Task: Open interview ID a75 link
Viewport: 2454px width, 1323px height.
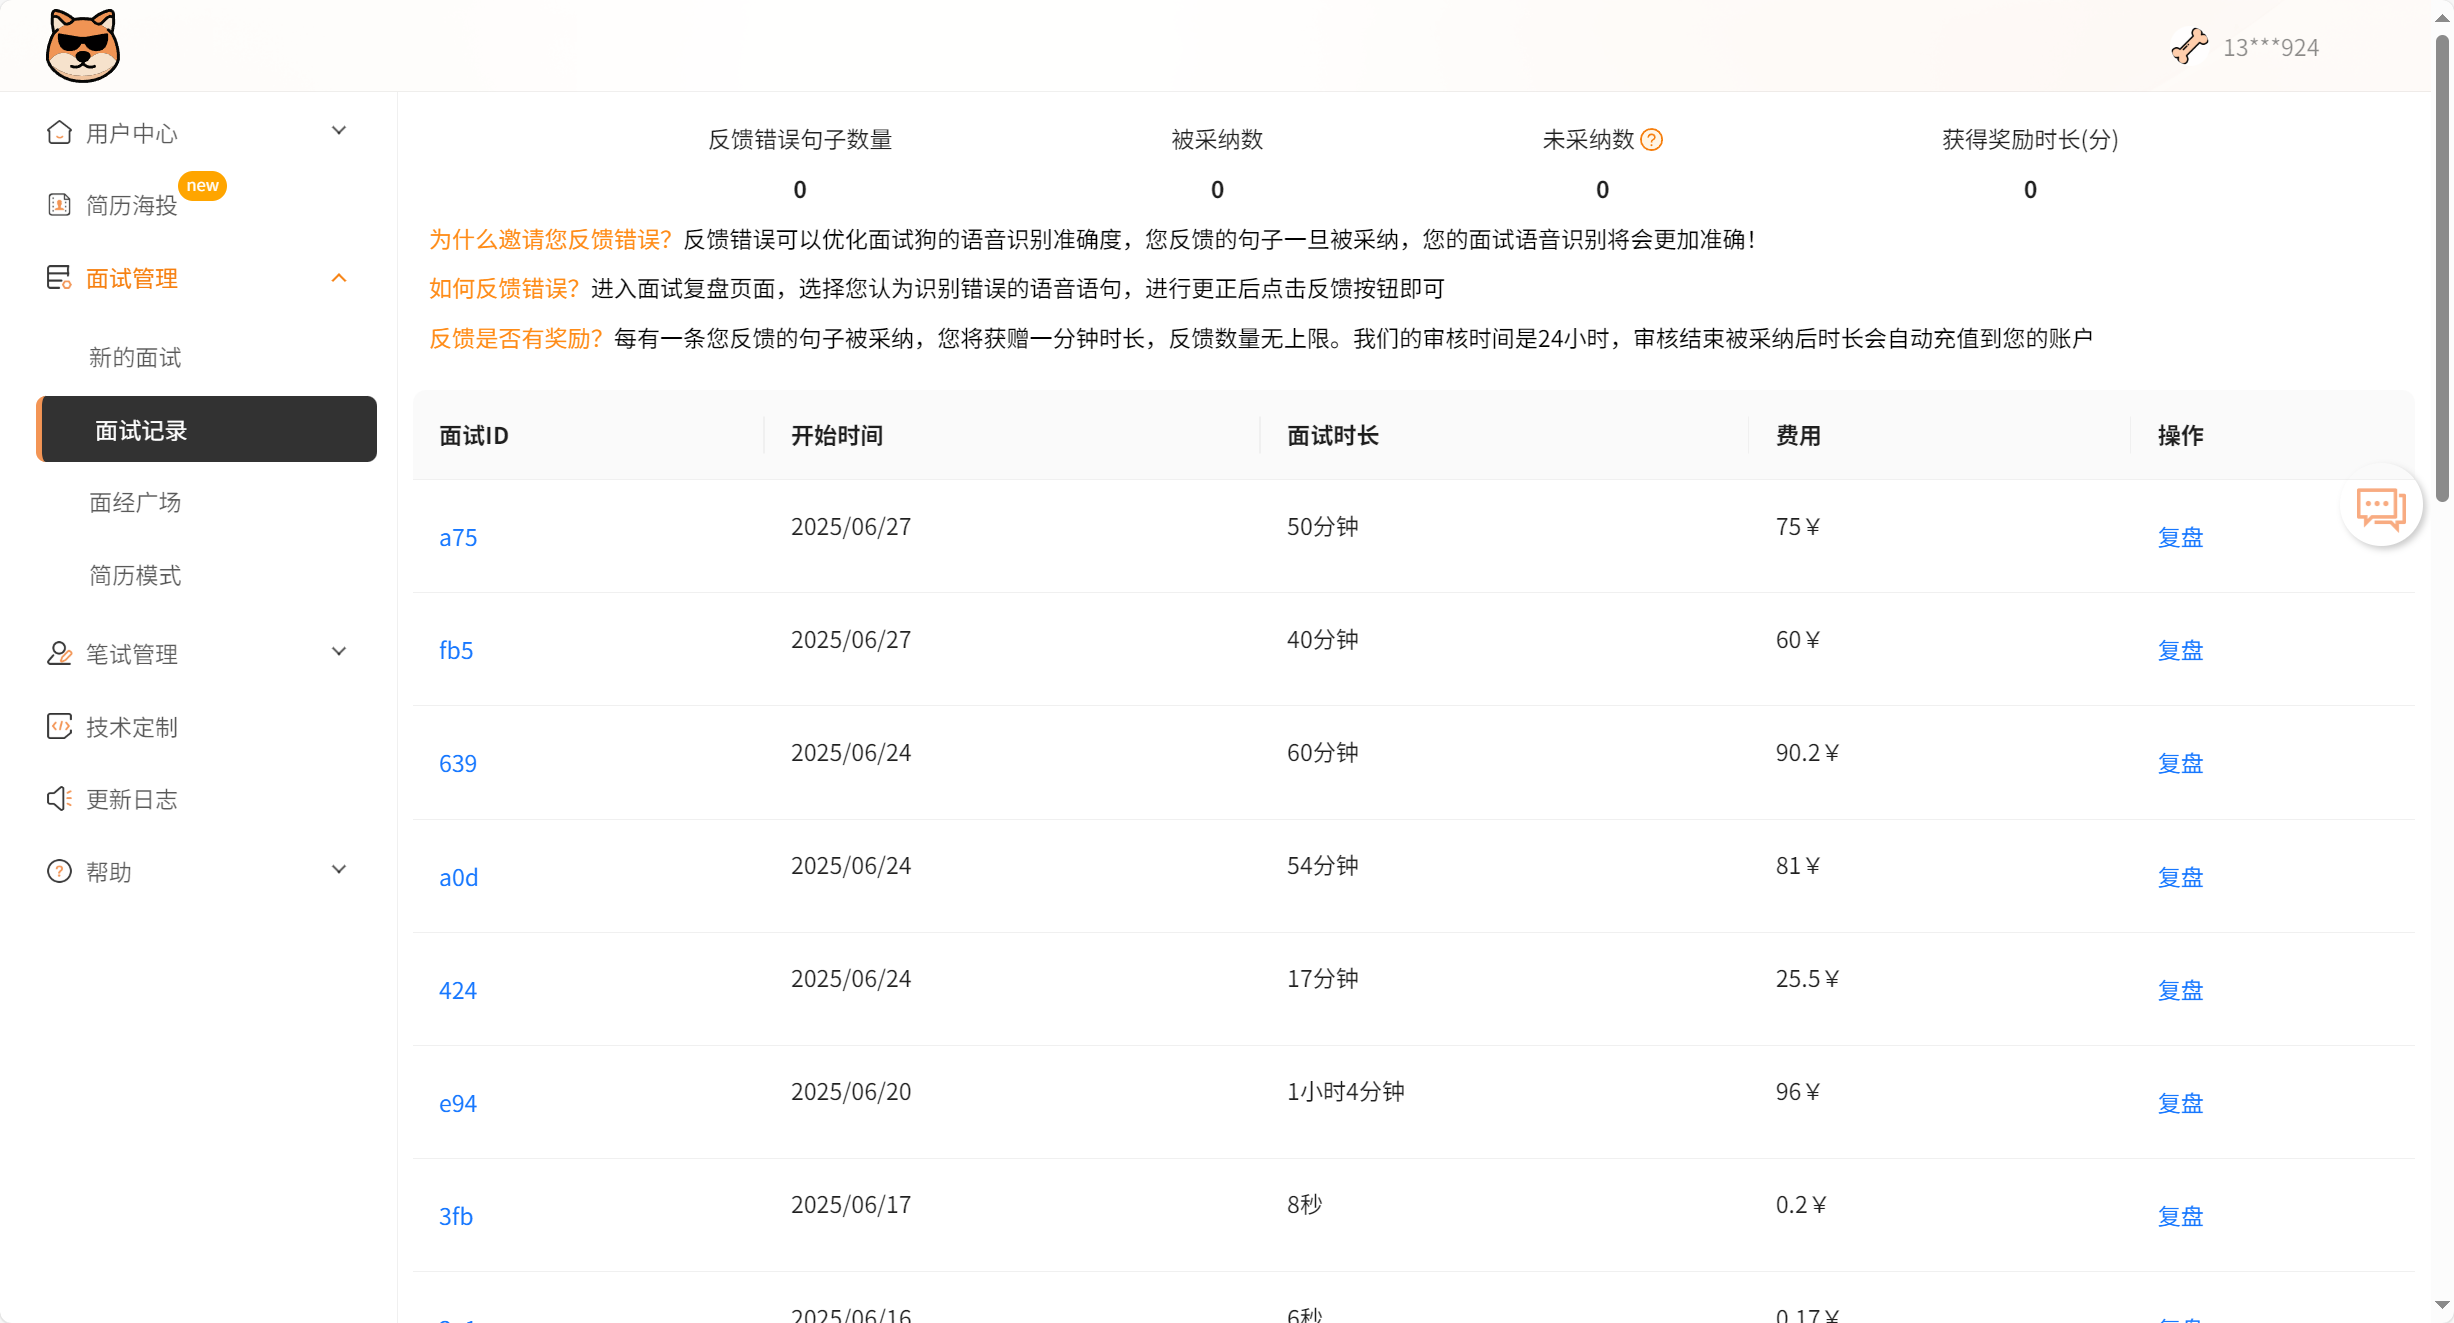Action: pyautogui.click(x=458, y=538)
